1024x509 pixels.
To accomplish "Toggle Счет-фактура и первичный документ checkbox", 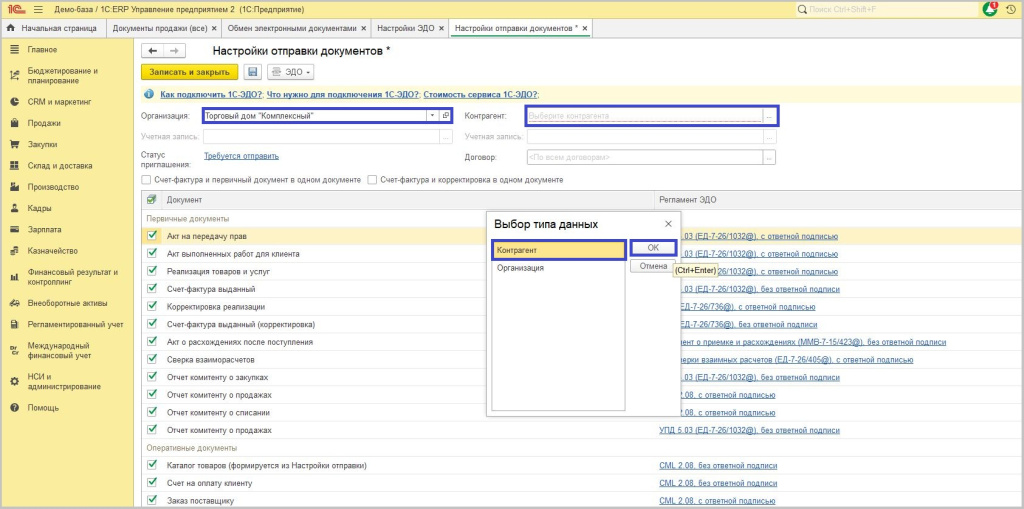I will point(147,180).
